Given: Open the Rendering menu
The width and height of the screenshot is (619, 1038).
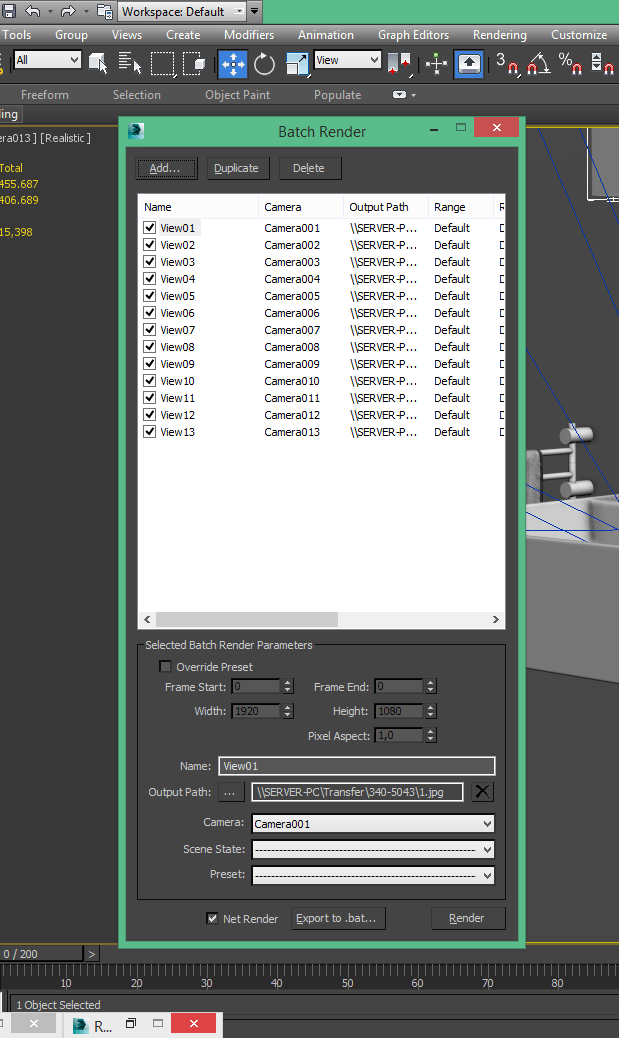Looking at the screenshot, I should pyautogui.click(x=499, y=35).
